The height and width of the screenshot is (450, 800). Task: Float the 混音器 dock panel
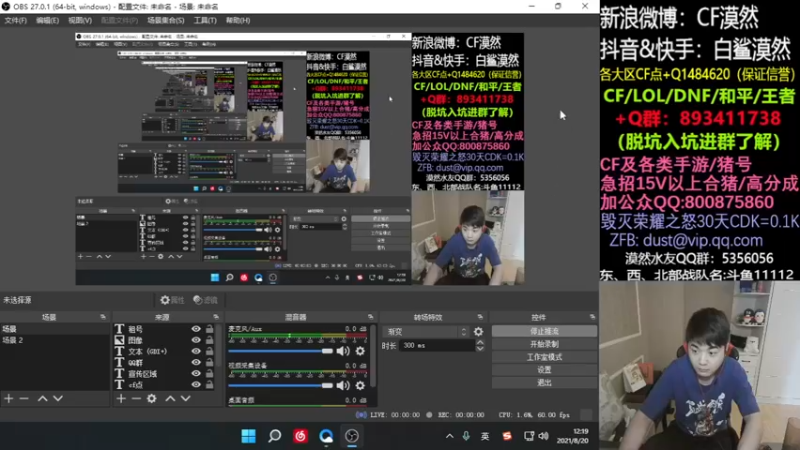(370, 317)
